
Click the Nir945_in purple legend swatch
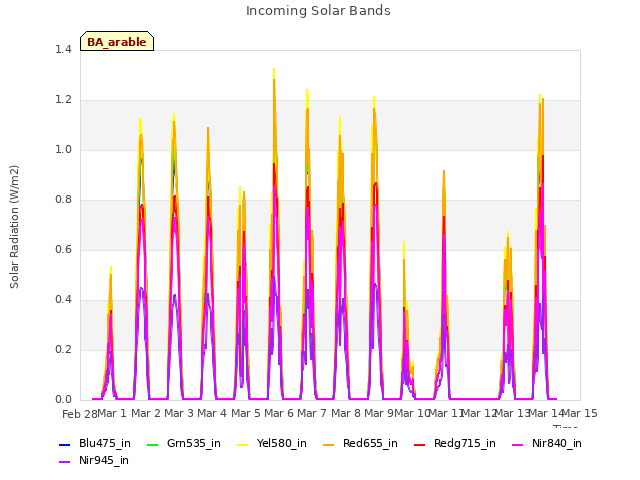[64, 462]
